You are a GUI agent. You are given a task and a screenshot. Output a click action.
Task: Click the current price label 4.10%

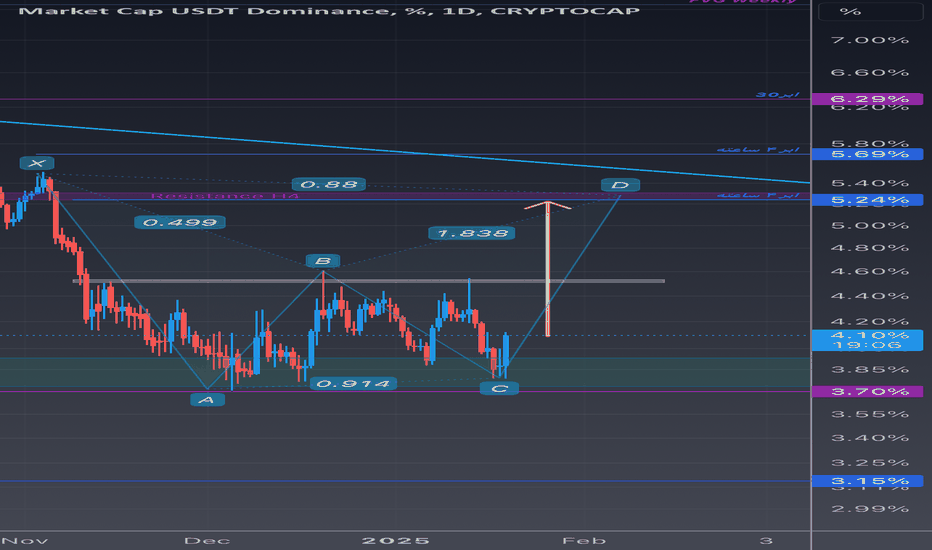pos(868,340)
